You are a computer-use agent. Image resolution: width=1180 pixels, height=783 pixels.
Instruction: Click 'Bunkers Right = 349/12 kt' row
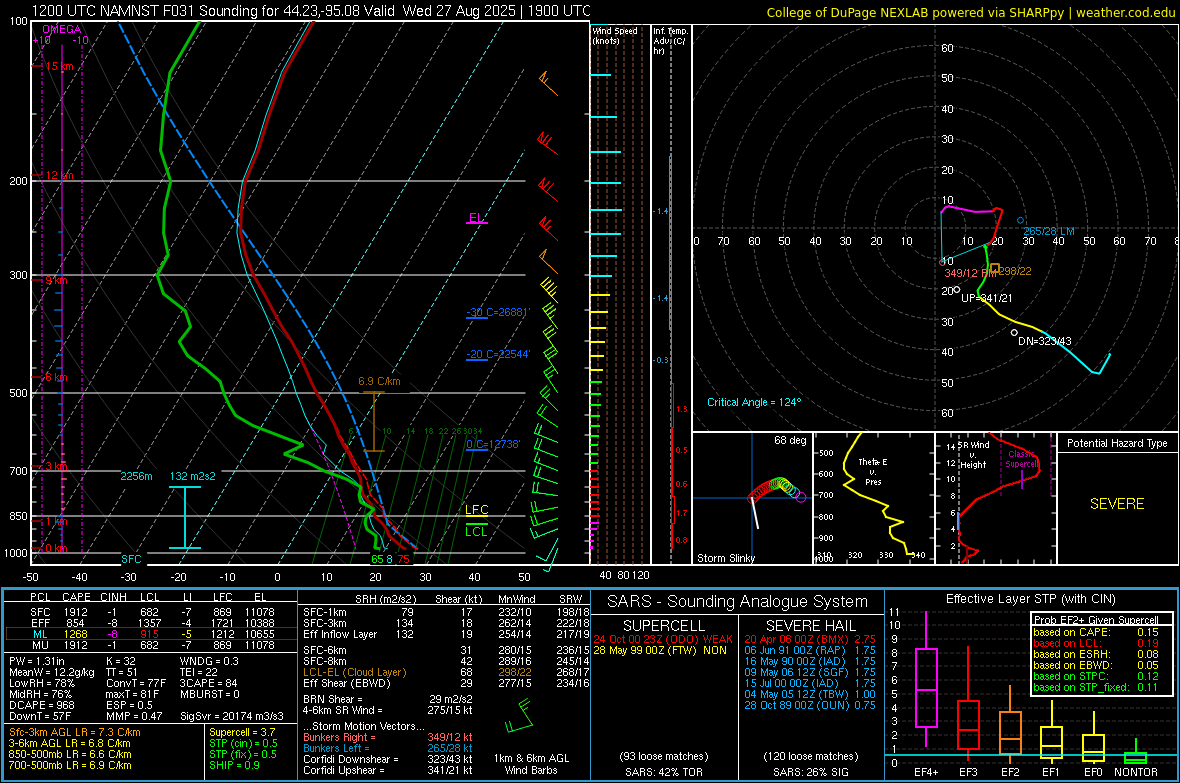388,737
